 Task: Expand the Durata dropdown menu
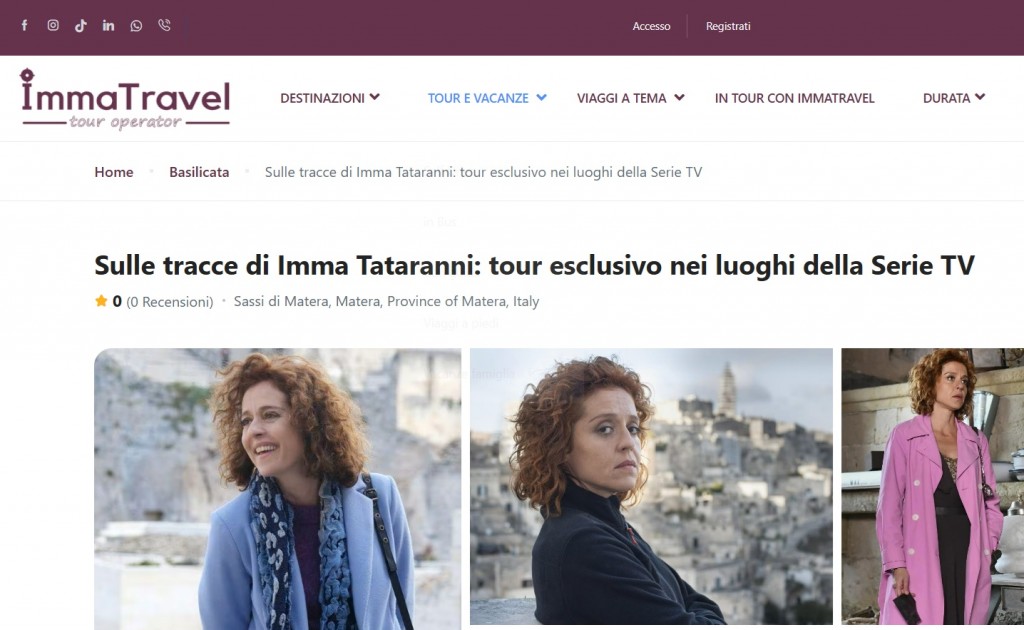point(953,98)
